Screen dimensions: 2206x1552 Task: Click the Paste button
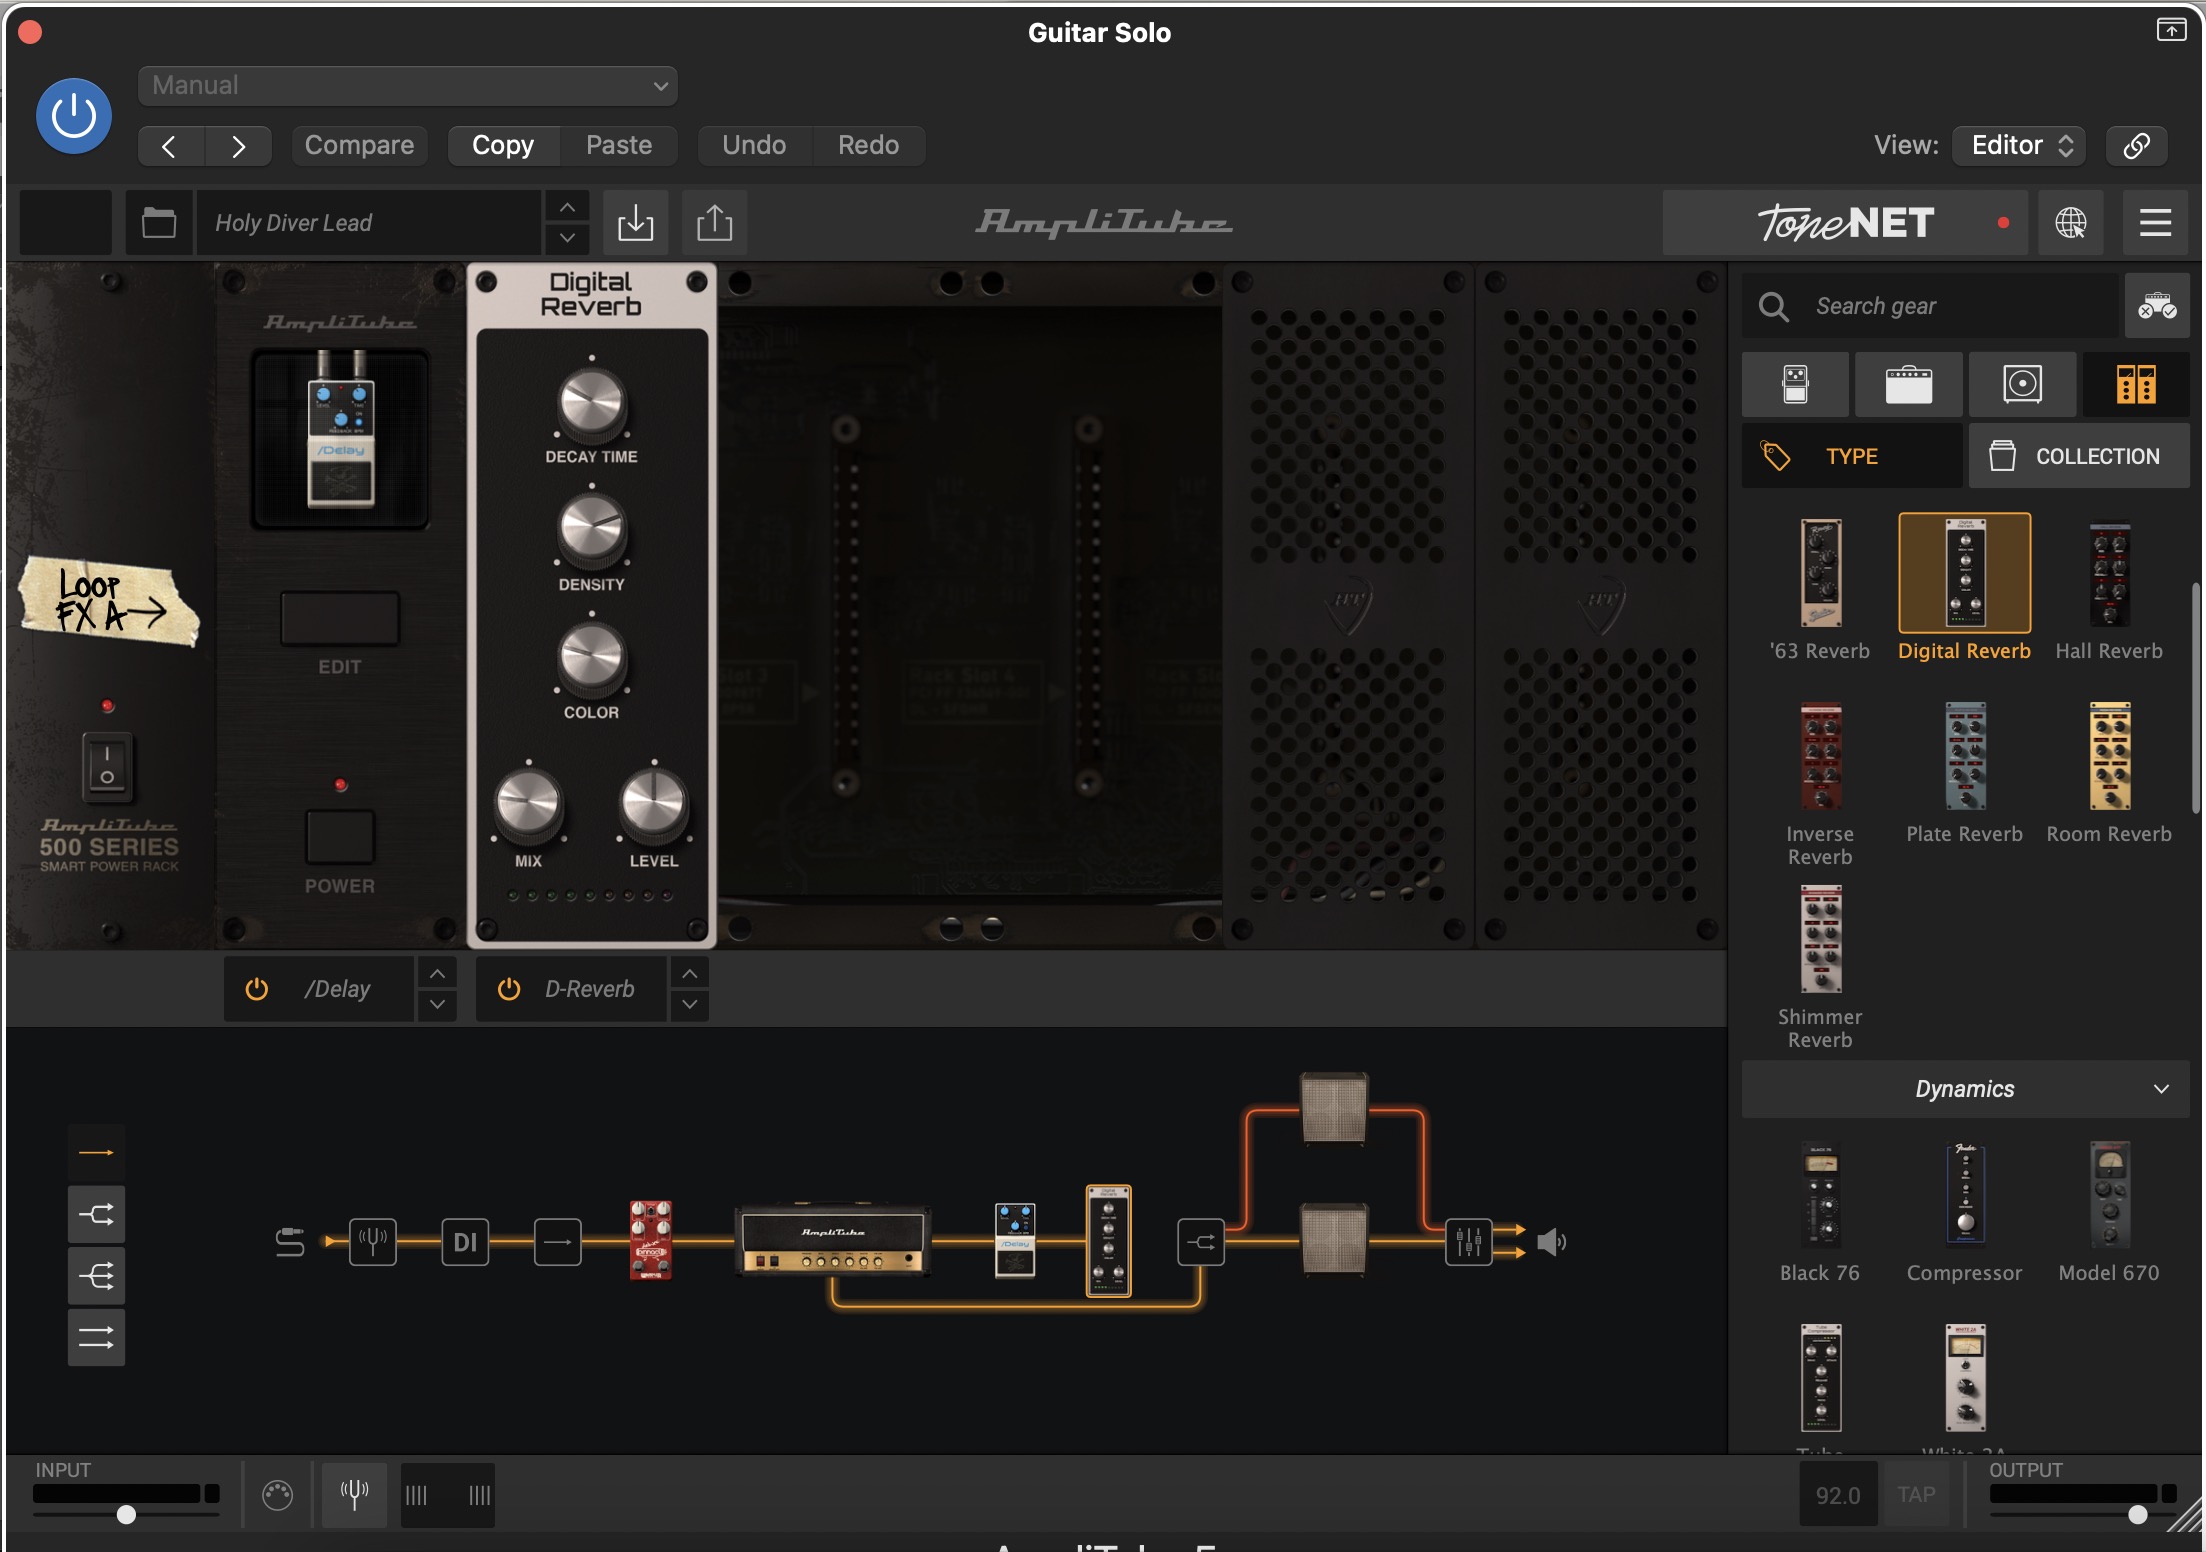tap(619, 146)
